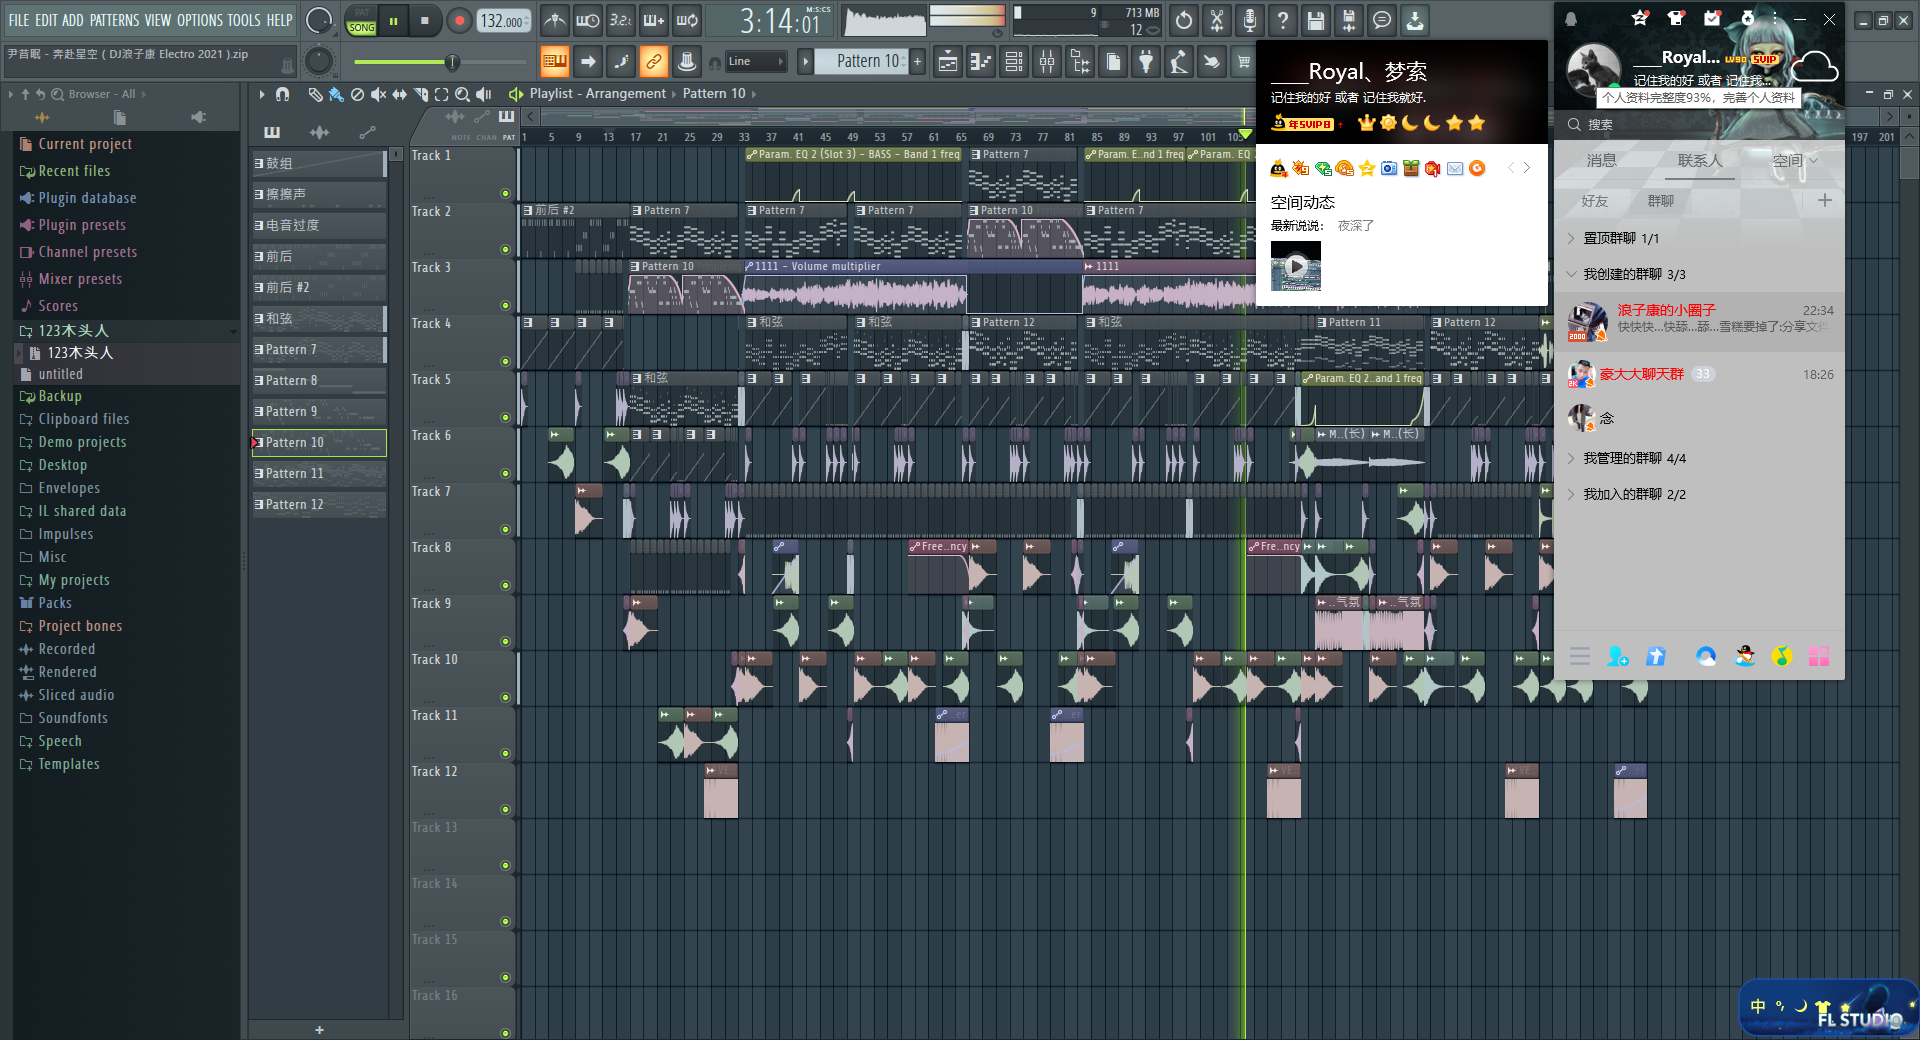This screenshot has width=1920, height=1040.
Task: Open the mixer view icon
Action: pyautogui.click(x=1047, y=62)
